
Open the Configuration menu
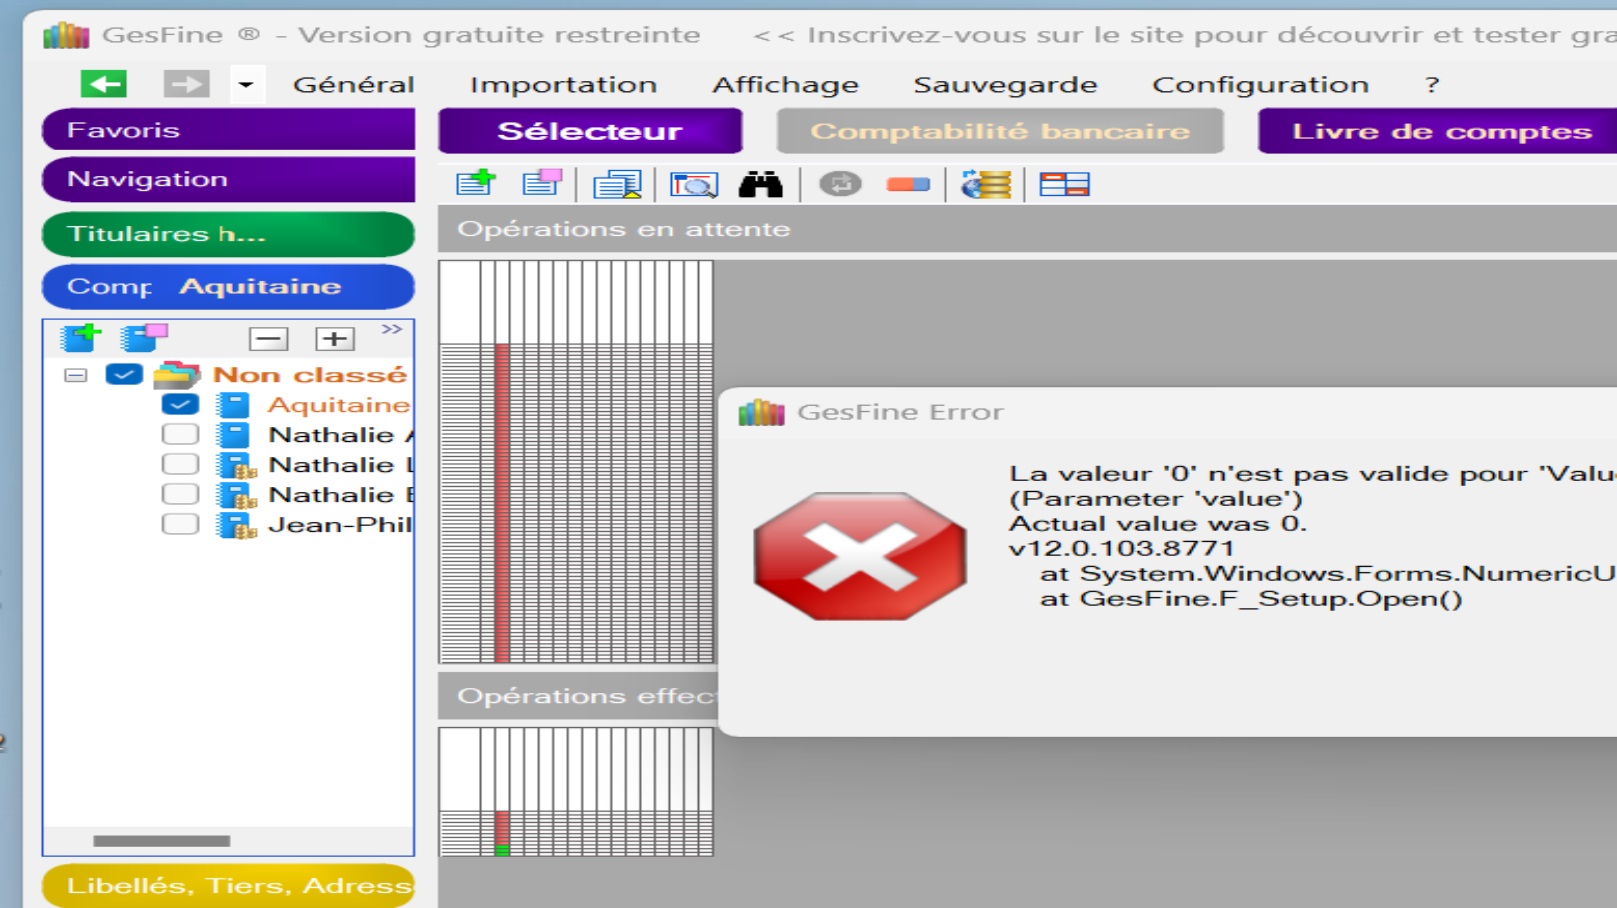point(1260,85)
